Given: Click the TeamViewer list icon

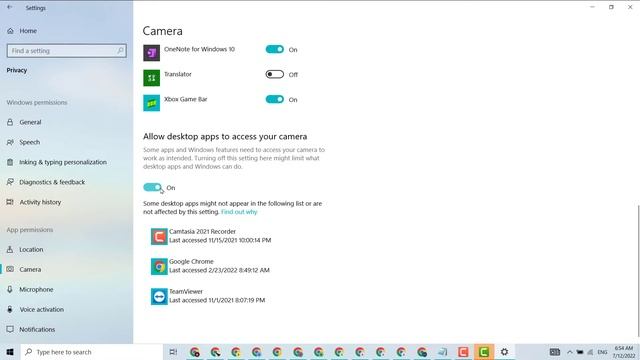Looking at the screenshot, I should tap(159, 296).
